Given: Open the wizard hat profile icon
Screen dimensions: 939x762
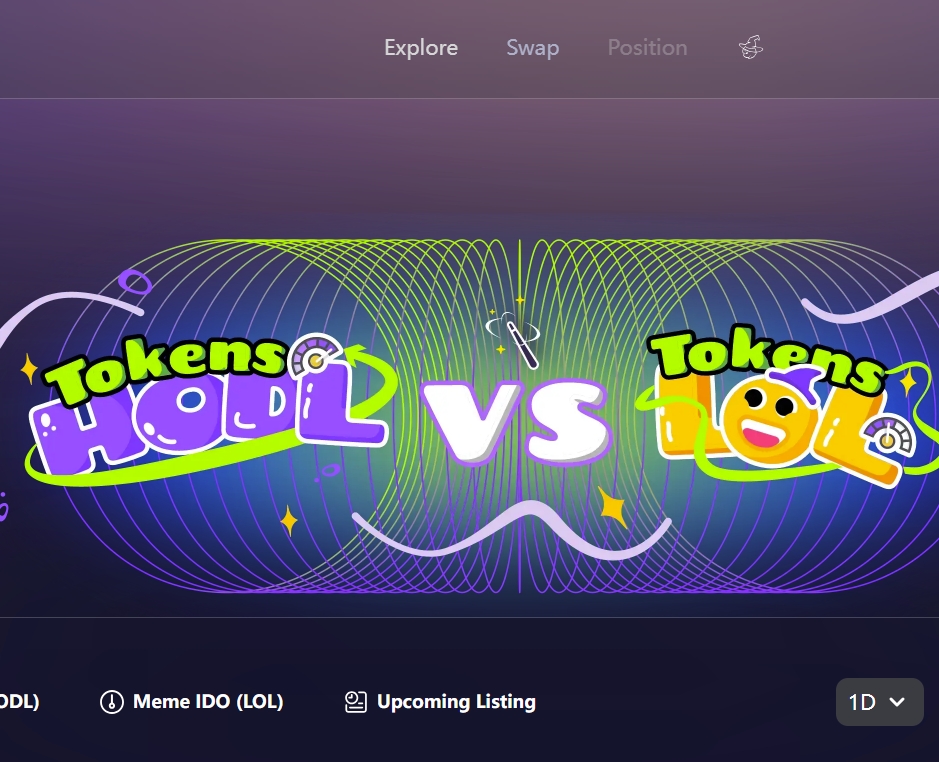Looking at the screenshot, I should (x=751, y=47).
